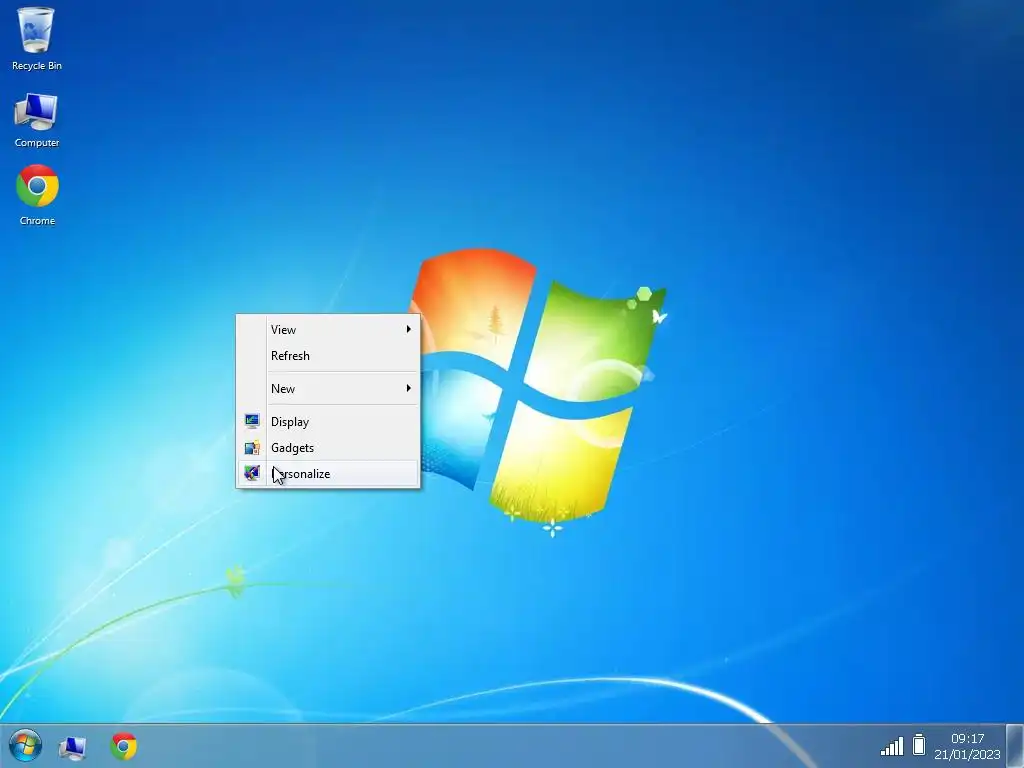Open the View submenu
1024x768 pixels.
click(328, 330)
